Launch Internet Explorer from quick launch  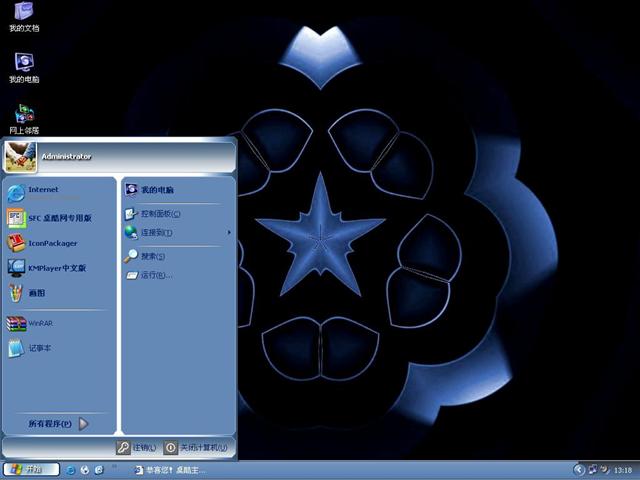coord(71,470)
